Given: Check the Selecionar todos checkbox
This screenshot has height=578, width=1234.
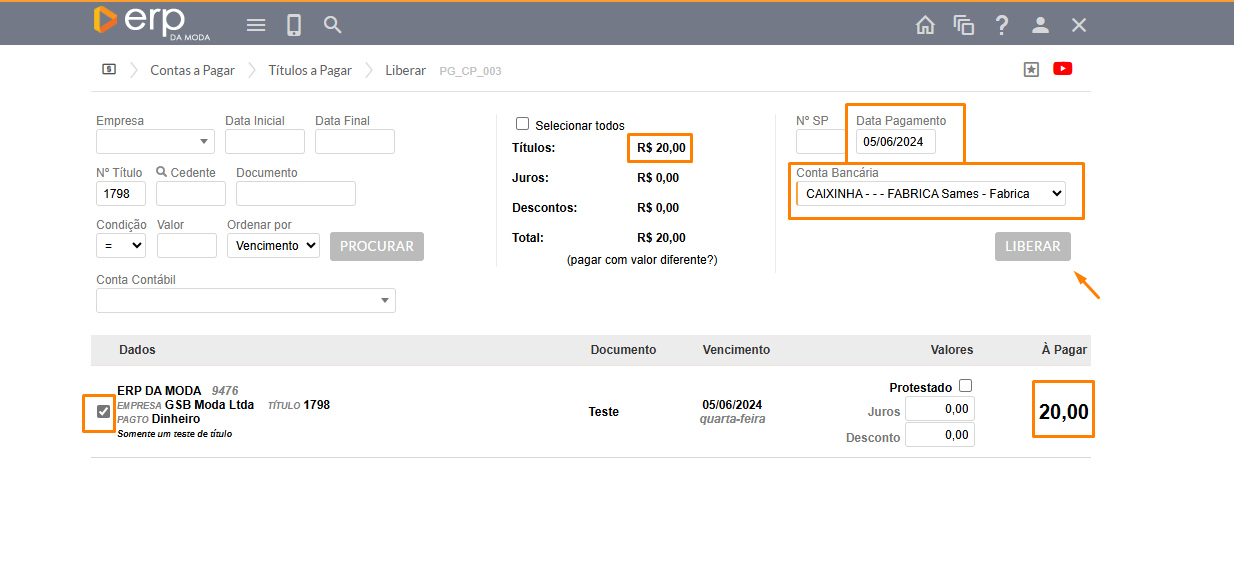Looking at the screenshot, I should pyautogui.click(x=522, y=124).
